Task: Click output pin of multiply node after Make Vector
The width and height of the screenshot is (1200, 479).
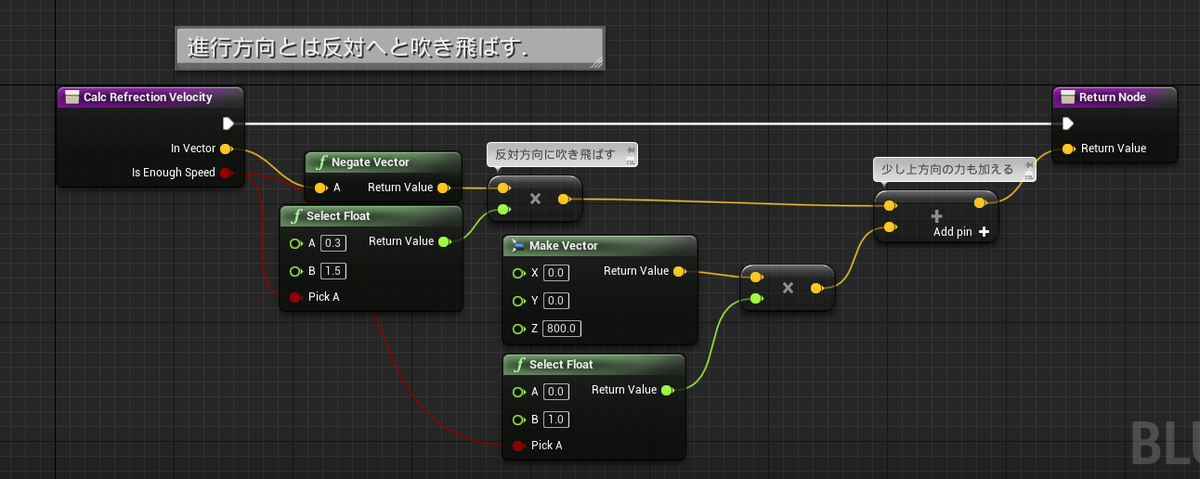Action: pos(817,288)
